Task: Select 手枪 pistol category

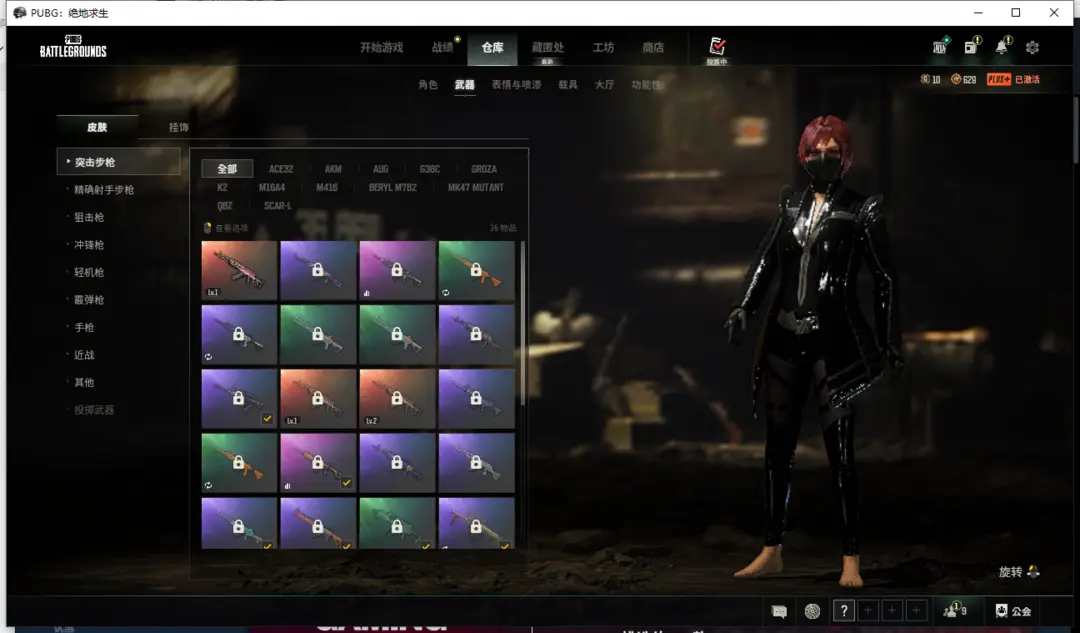Action: tap(84, 327)
